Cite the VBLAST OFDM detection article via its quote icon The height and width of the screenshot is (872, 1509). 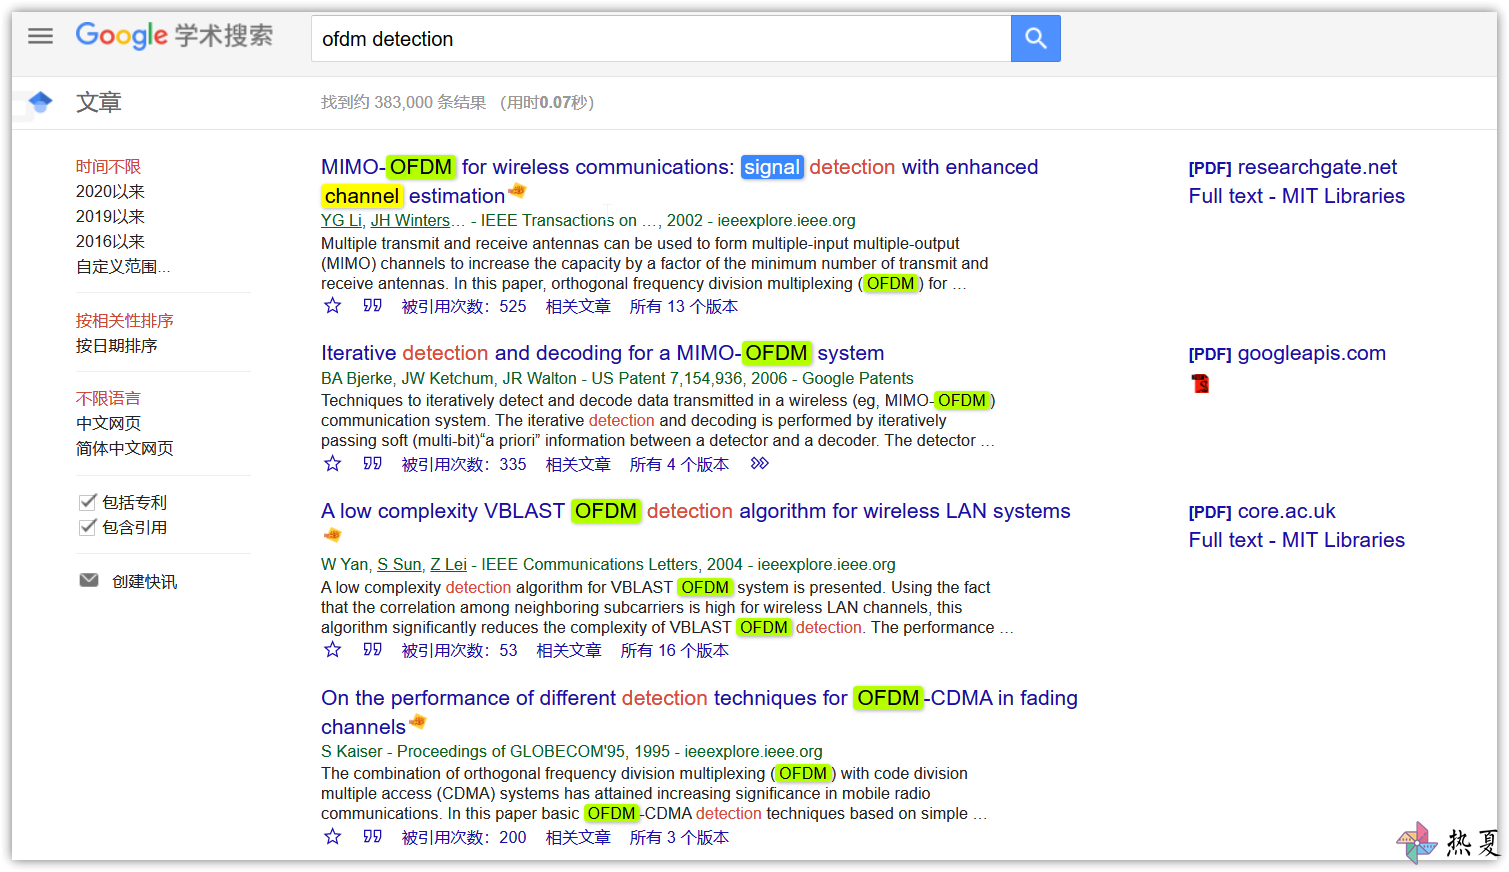pos(372,650)
